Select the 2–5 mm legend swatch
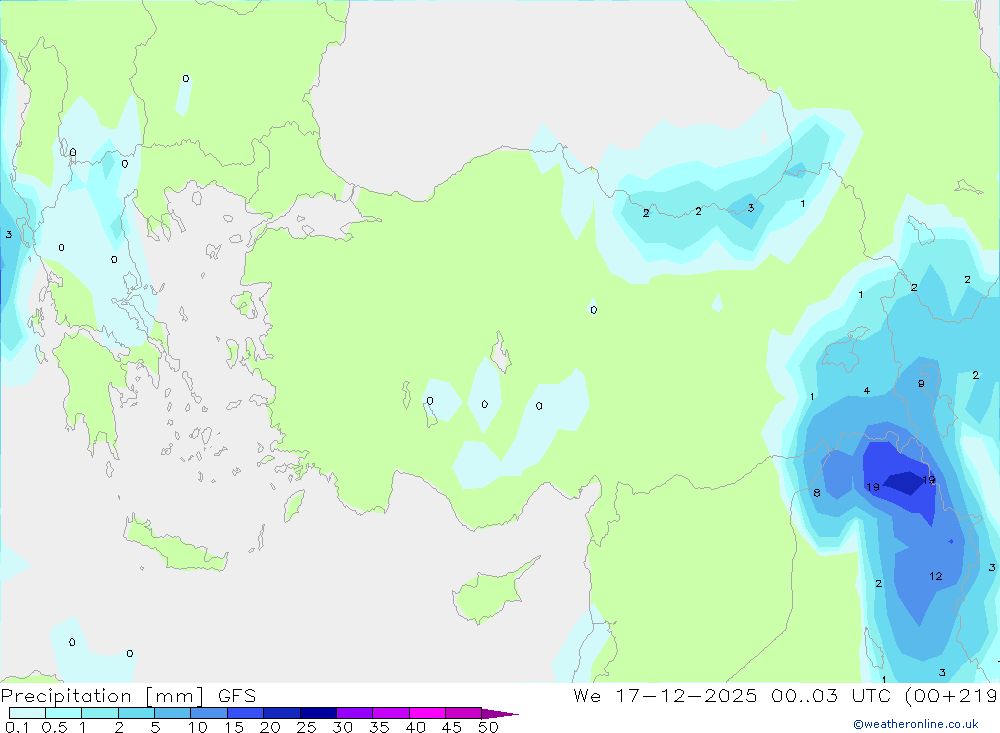 [x=136, y=713]
